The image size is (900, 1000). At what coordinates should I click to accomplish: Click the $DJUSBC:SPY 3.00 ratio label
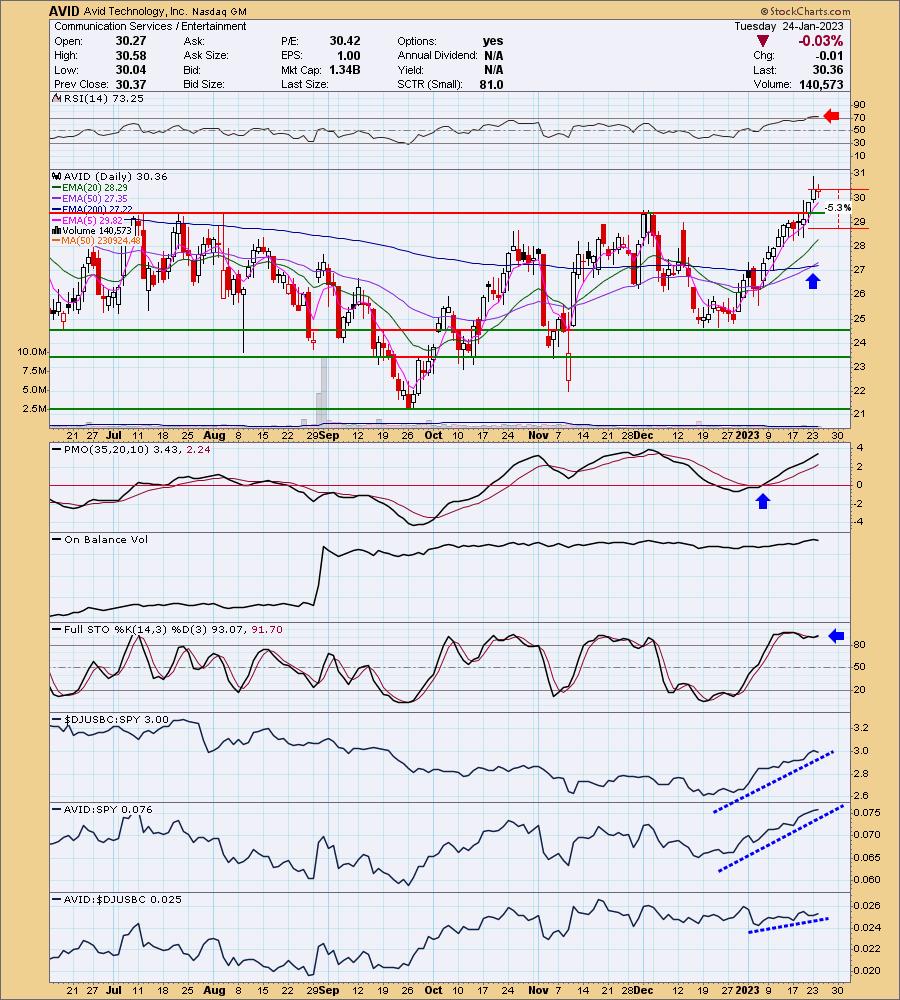point(116,719)
